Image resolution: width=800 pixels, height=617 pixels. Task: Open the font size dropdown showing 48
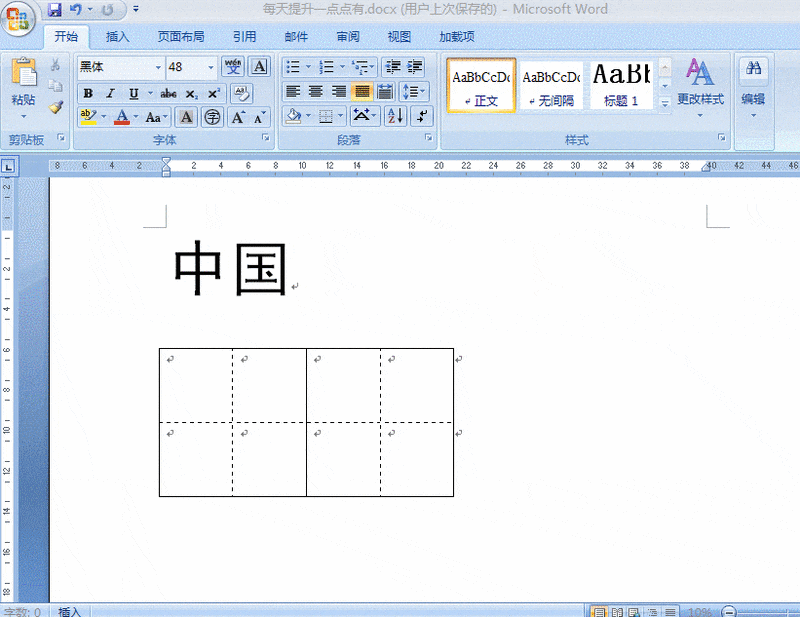tap(211, 67)
